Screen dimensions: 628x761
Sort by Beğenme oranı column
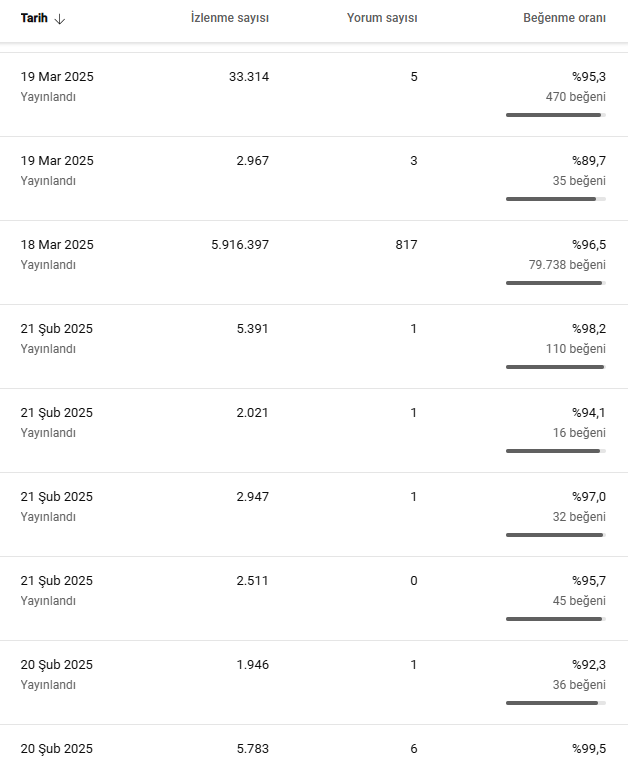pos(564,18)
